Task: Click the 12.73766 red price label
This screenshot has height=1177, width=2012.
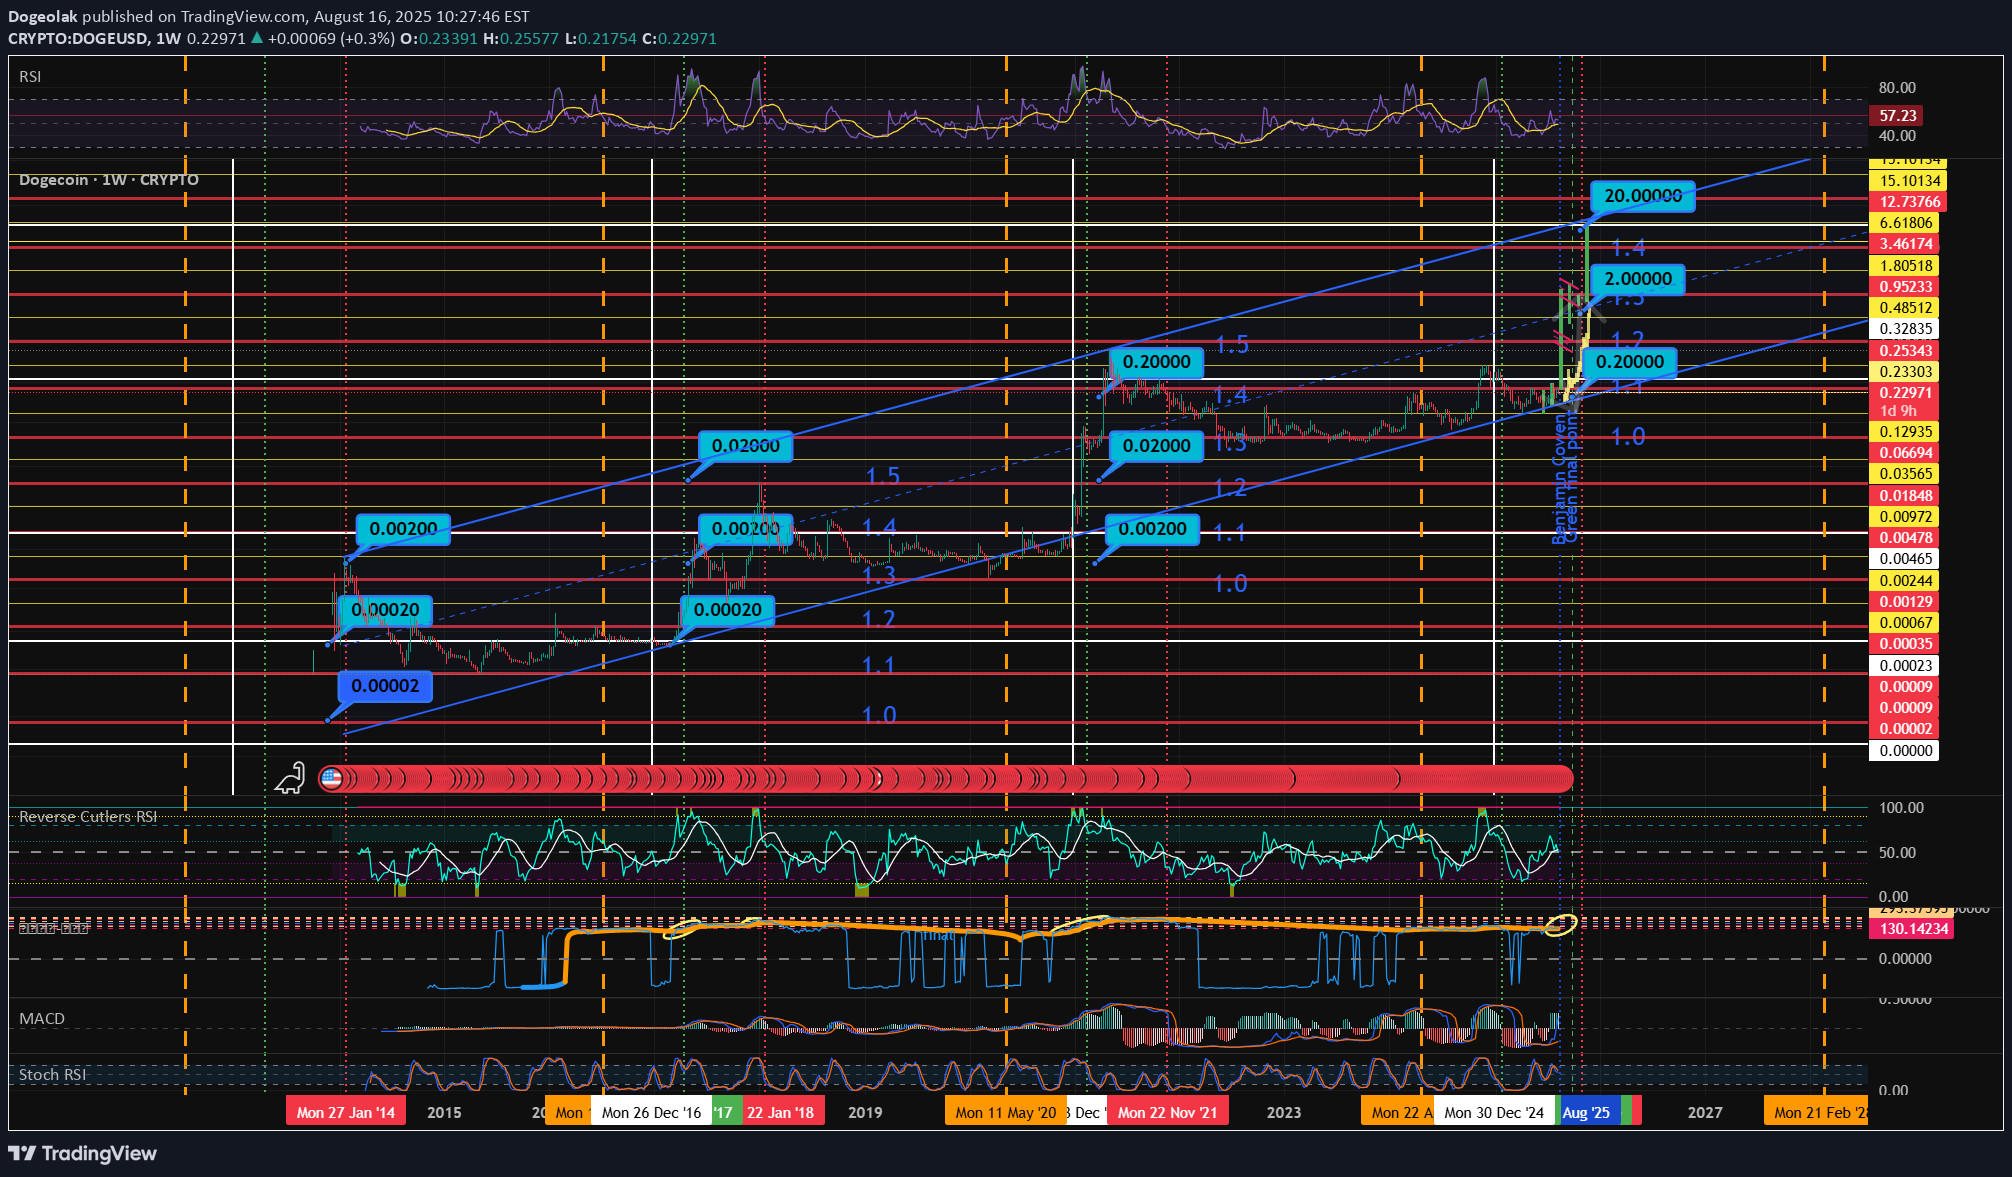Action: (x=1907, y=202)
